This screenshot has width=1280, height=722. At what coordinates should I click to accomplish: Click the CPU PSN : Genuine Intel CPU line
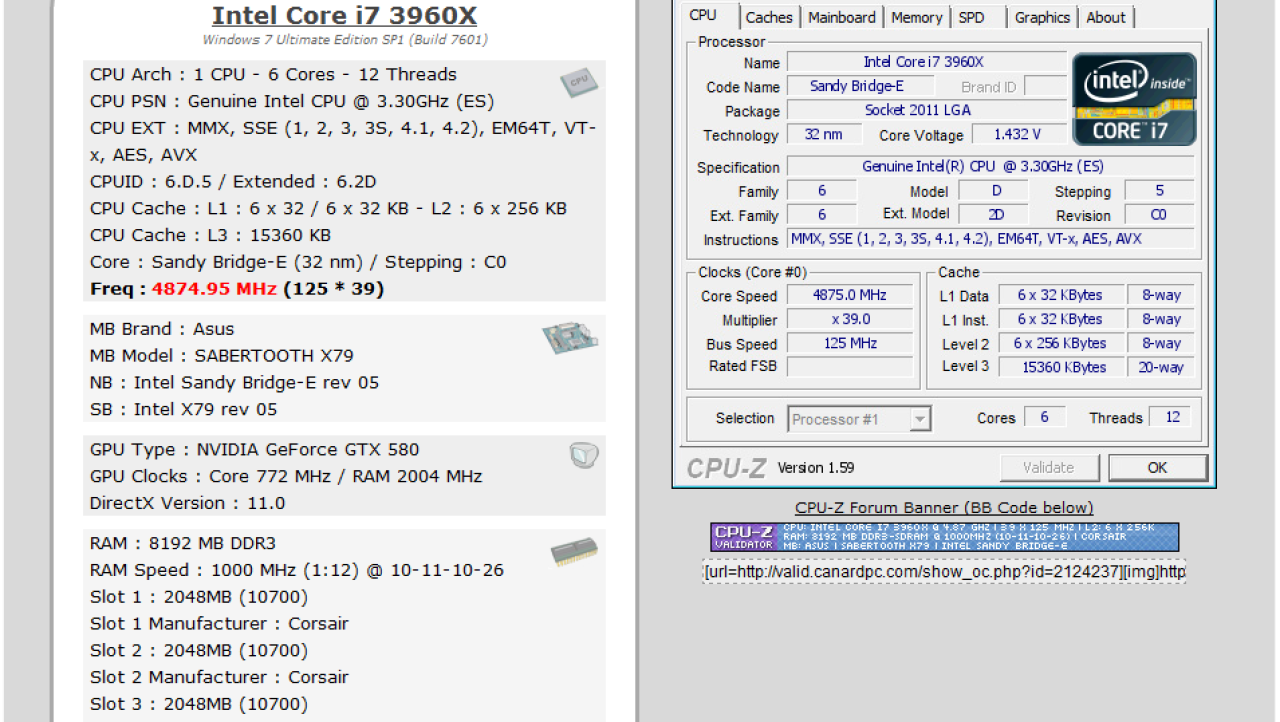point(292,101)
